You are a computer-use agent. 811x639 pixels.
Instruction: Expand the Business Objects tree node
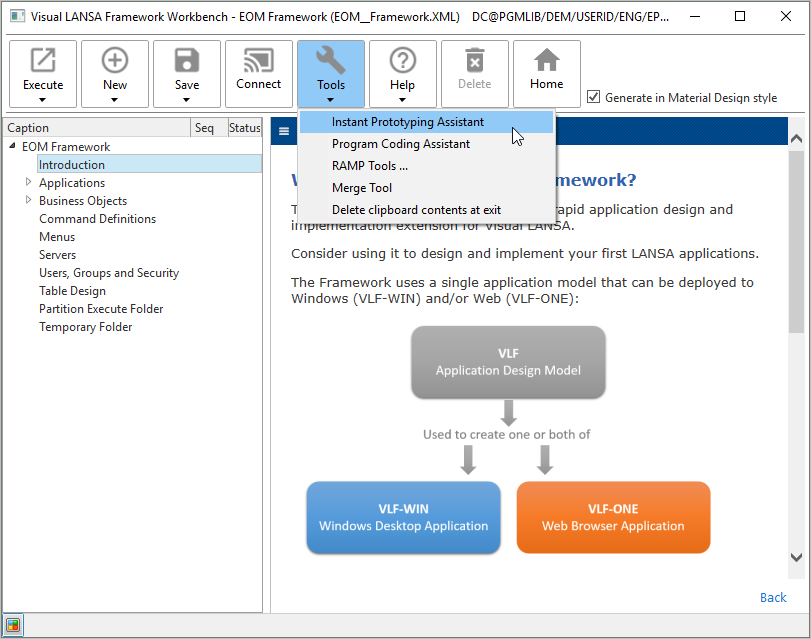pyautogui.click(x=28, y=200)
